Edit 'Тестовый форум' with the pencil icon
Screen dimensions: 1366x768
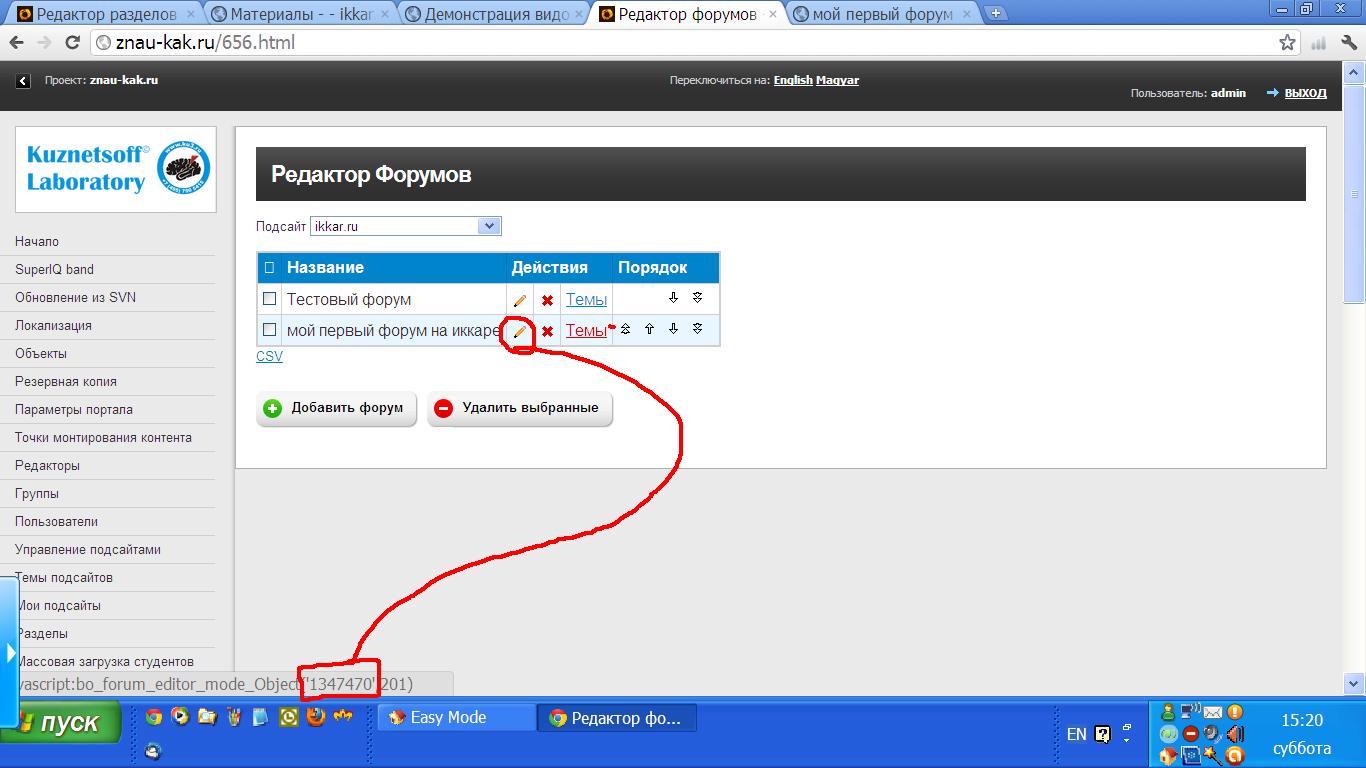point(520,300)
